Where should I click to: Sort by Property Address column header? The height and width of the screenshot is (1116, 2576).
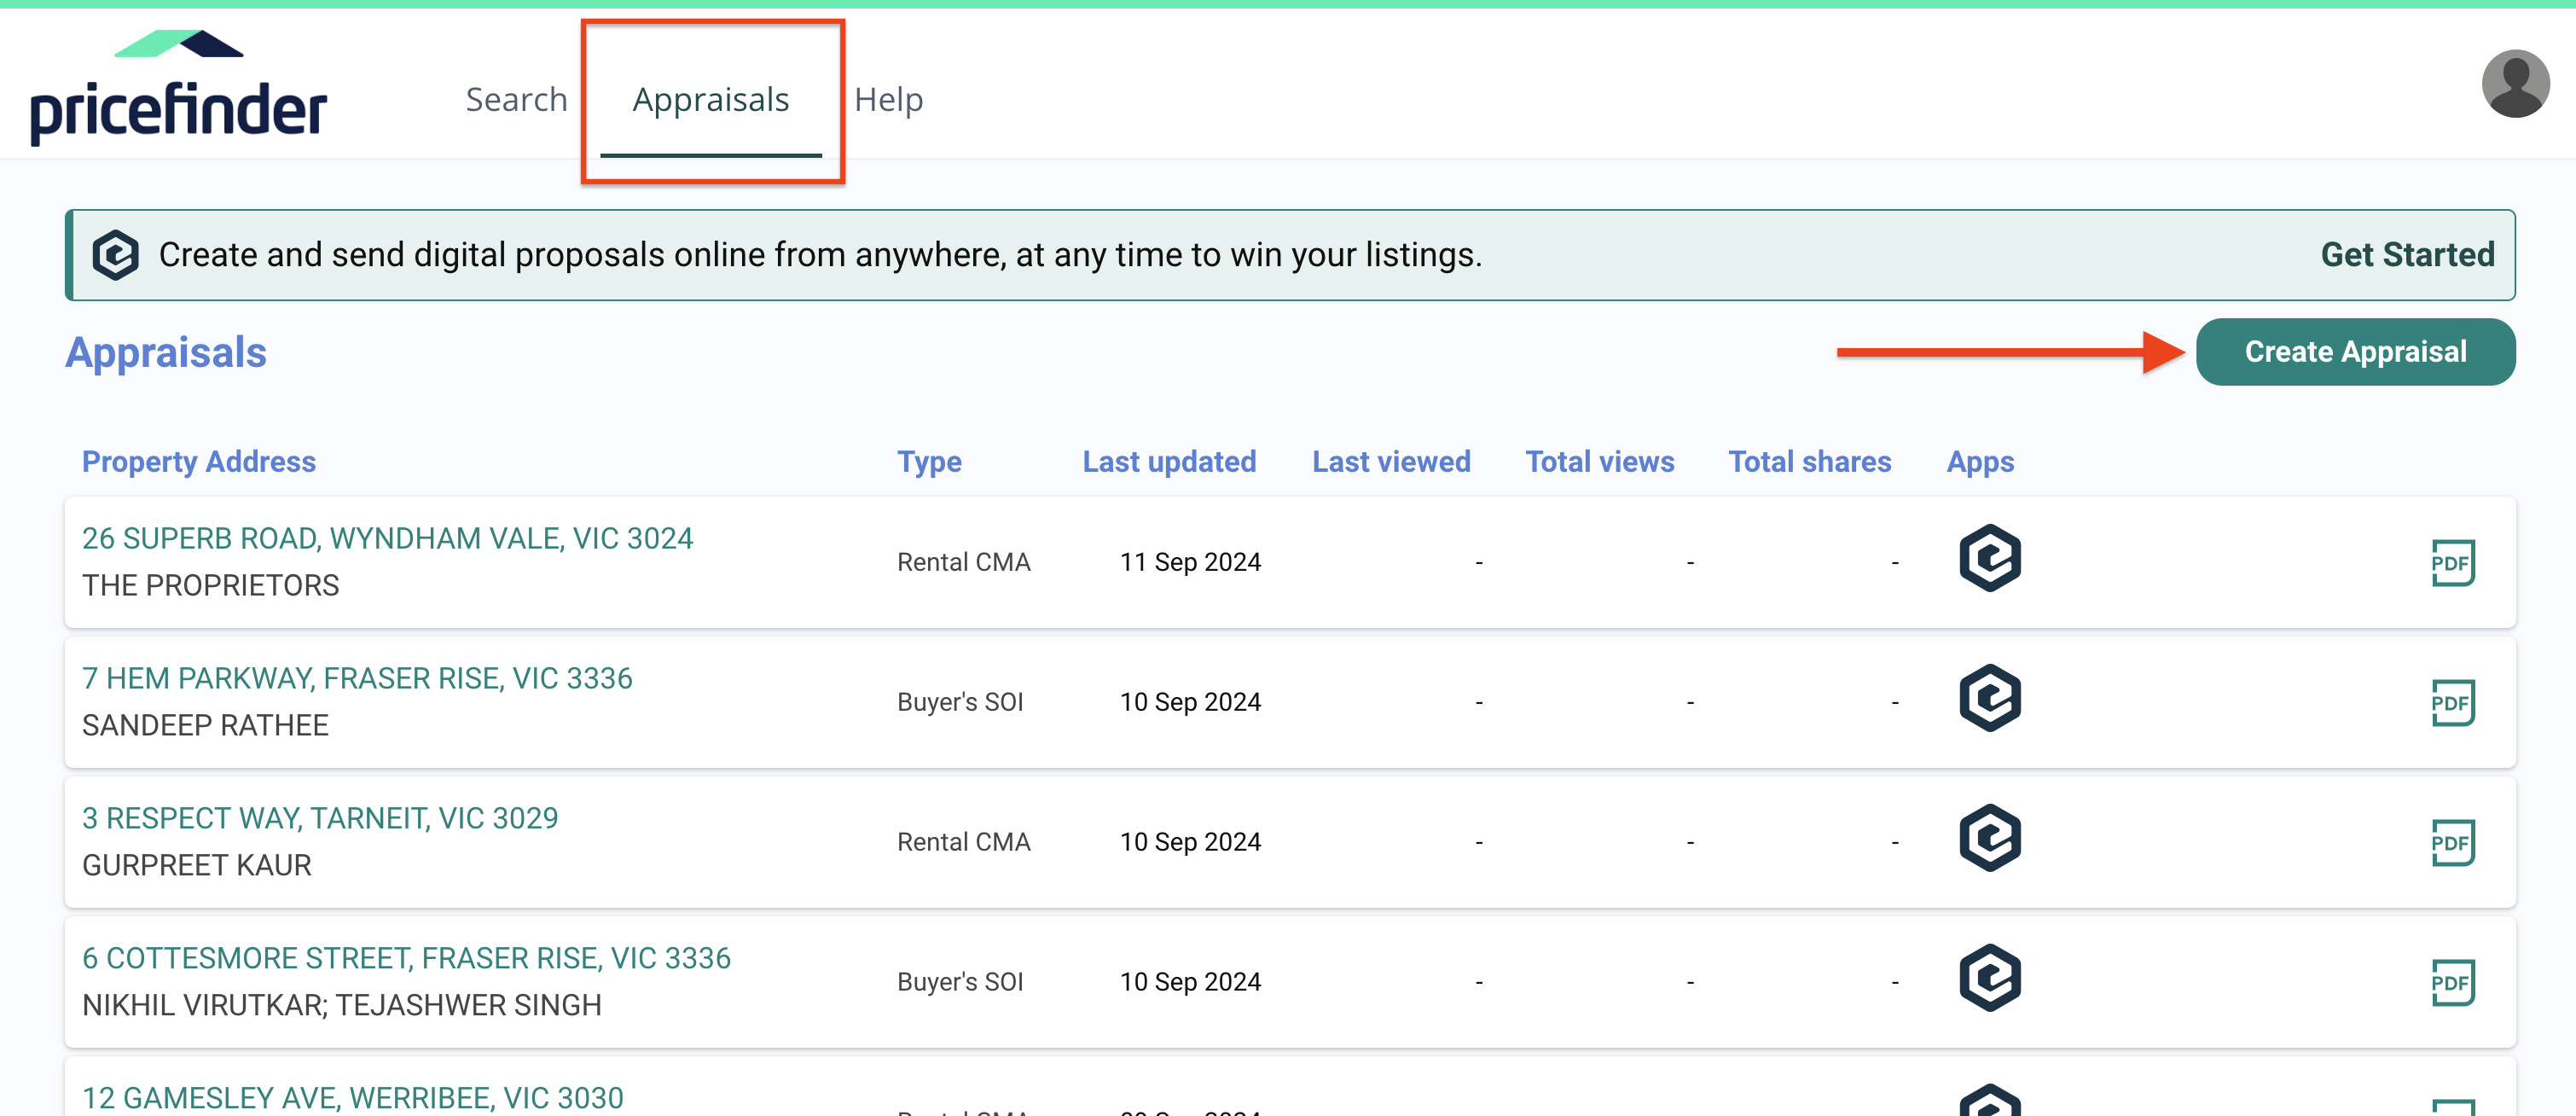[199, 461]
